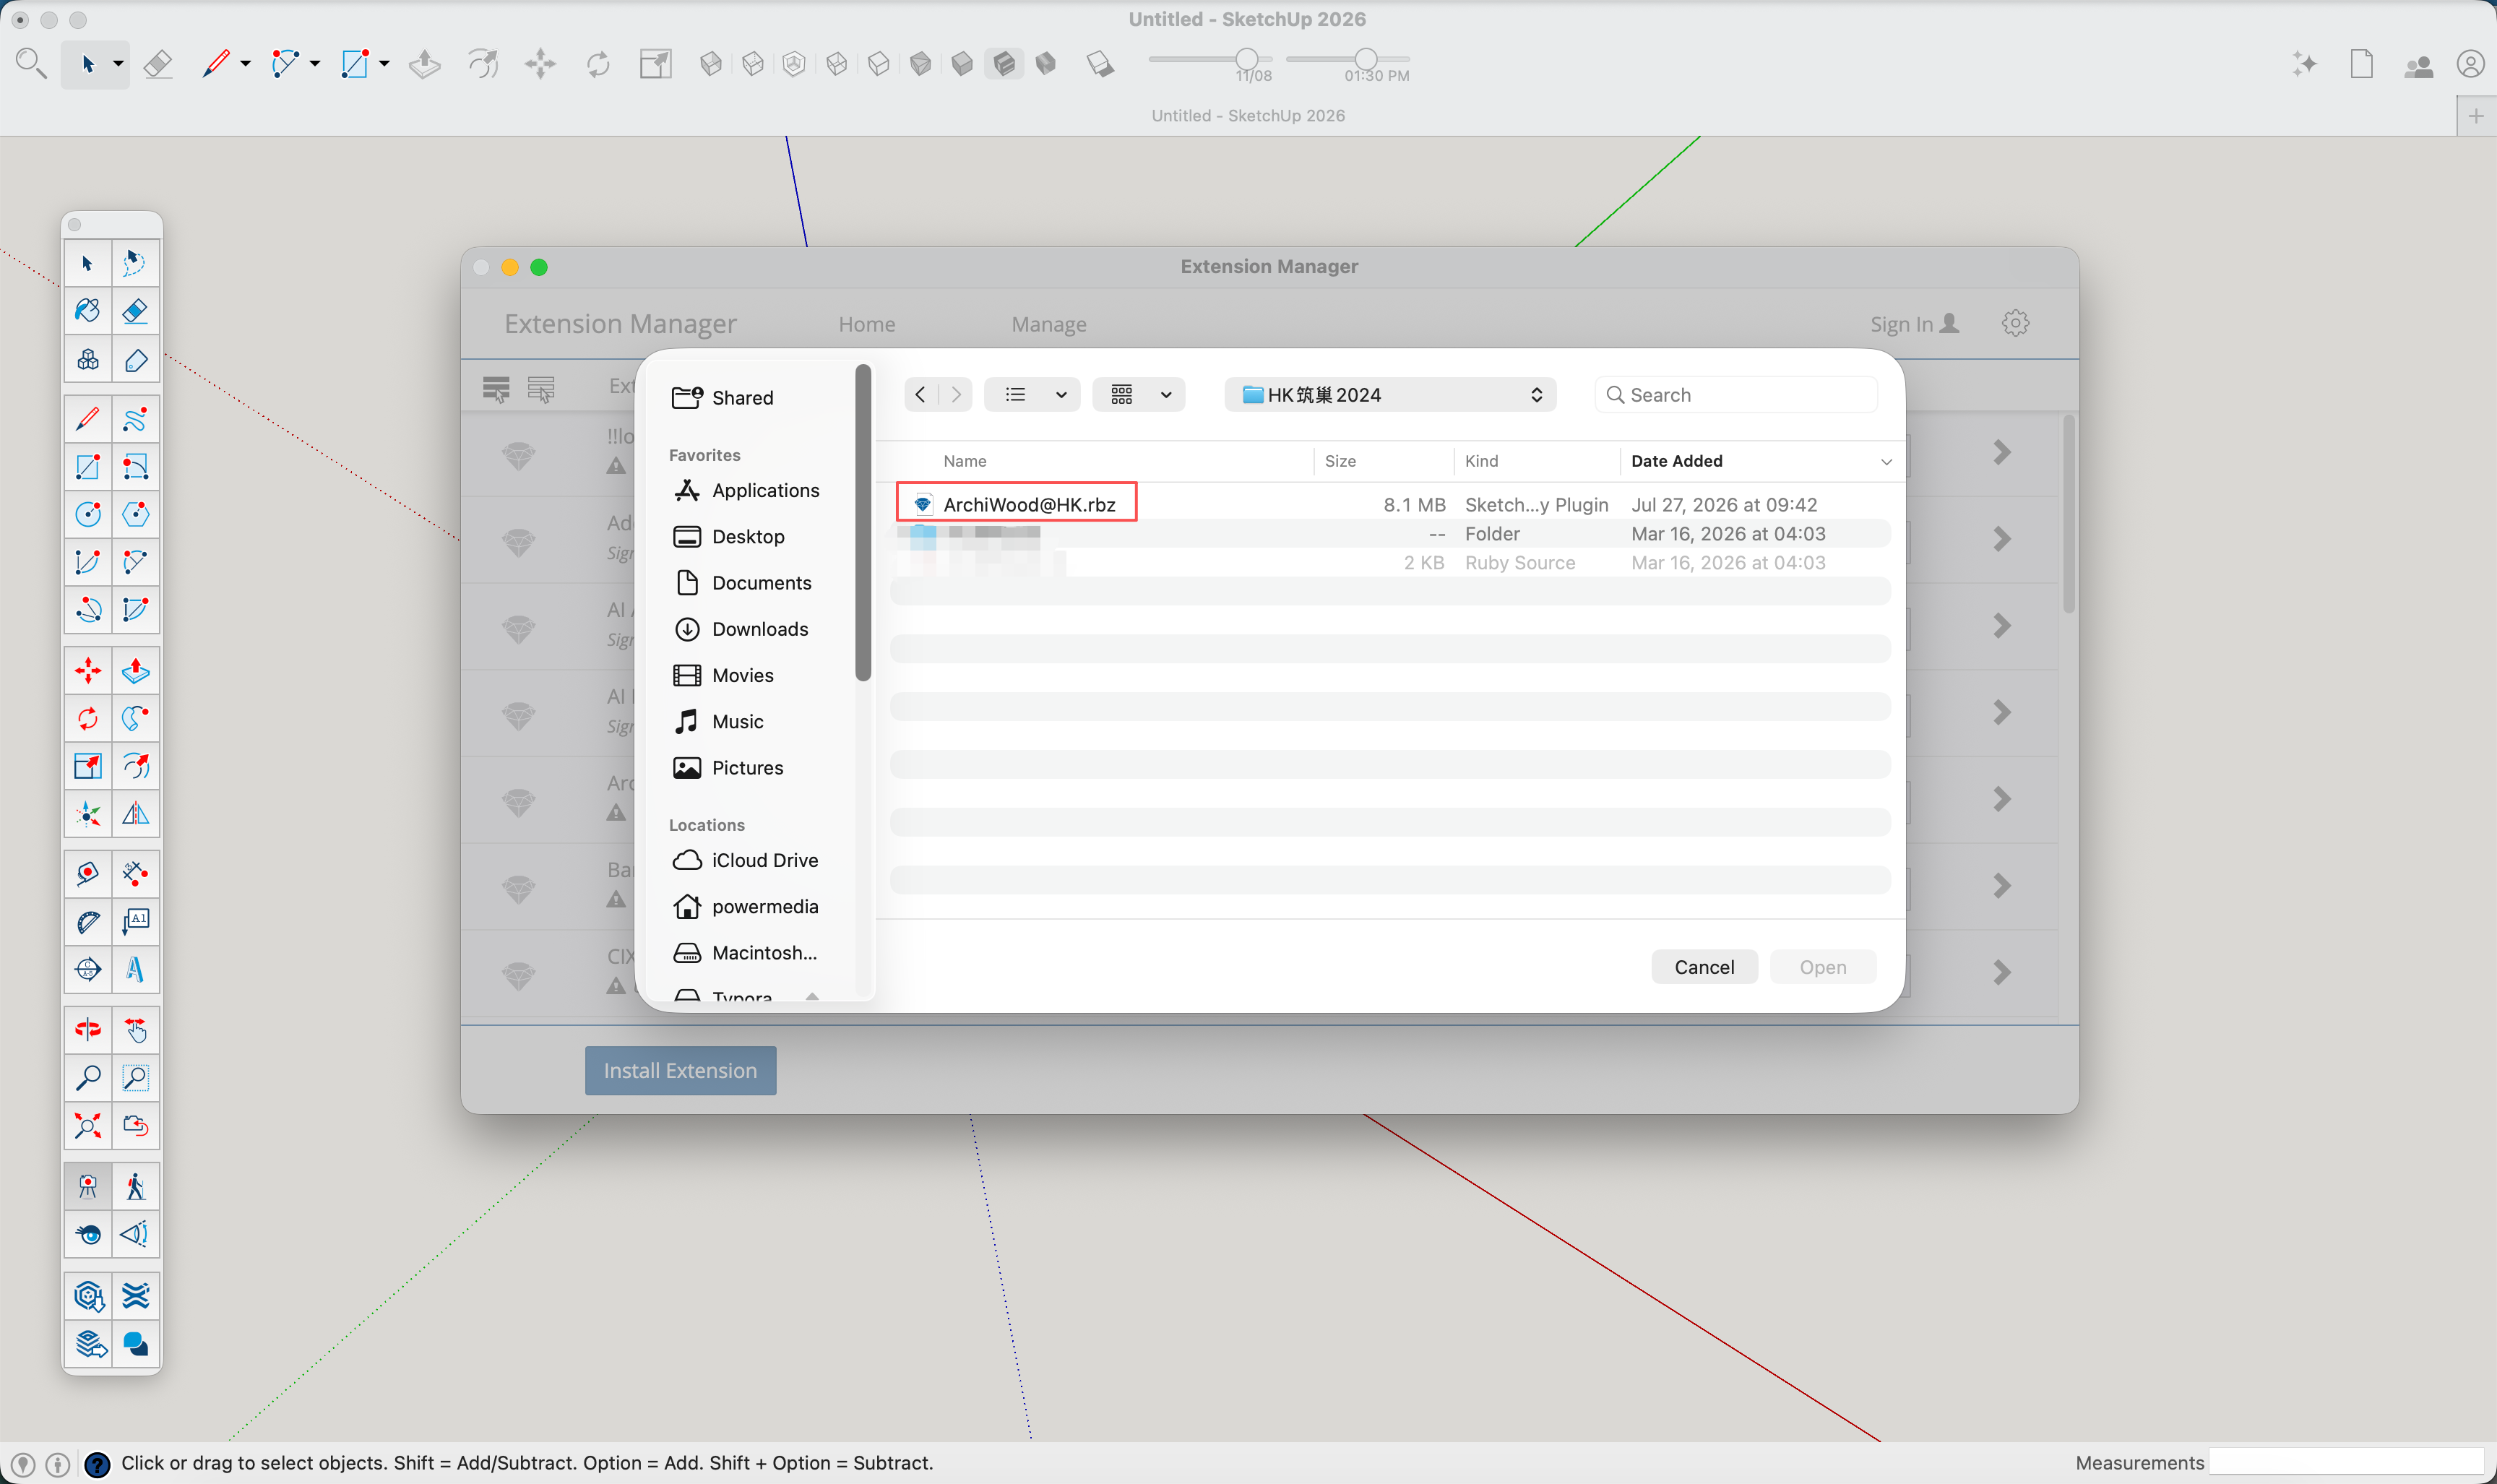
Task: Select the 3D Text tool icon
Action: click(135, 969)
